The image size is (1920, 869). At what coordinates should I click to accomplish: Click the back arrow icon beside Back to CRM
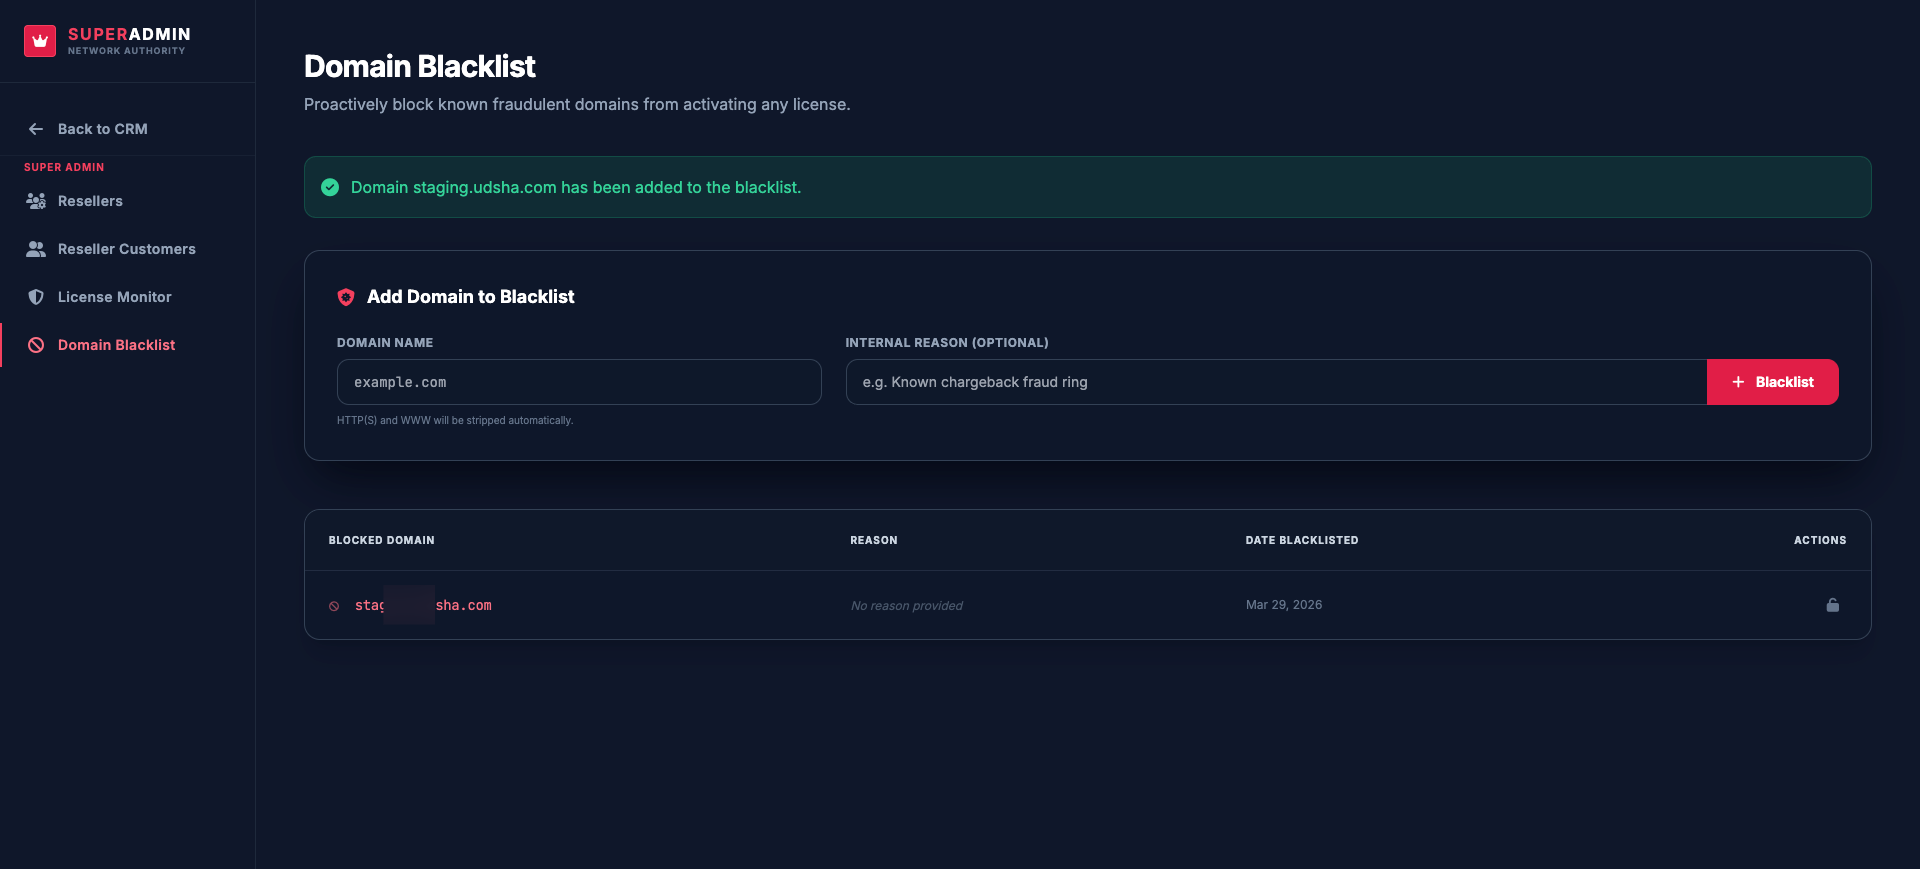pyautogui.click(x=36, y=129)
